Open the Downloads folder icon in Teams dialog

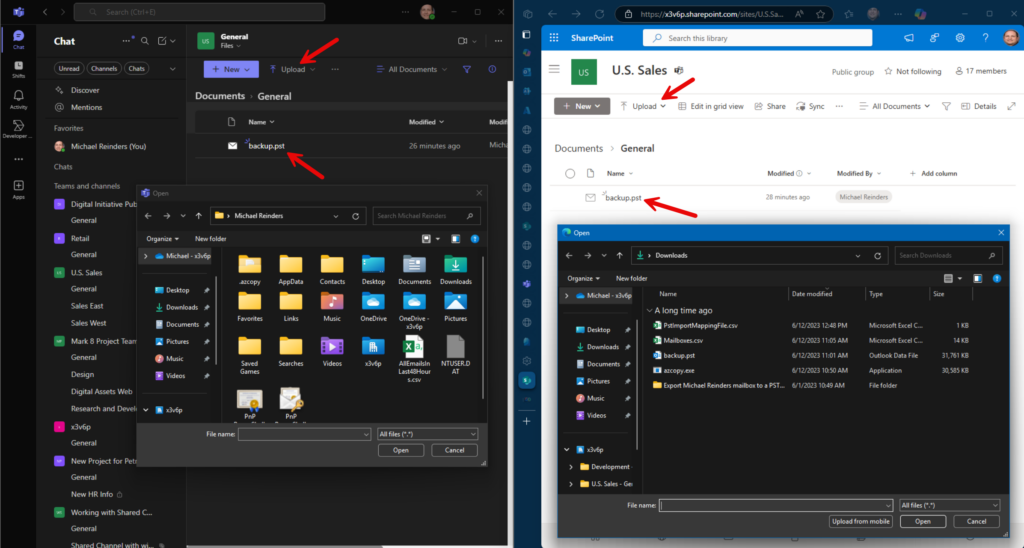point(455,269)
